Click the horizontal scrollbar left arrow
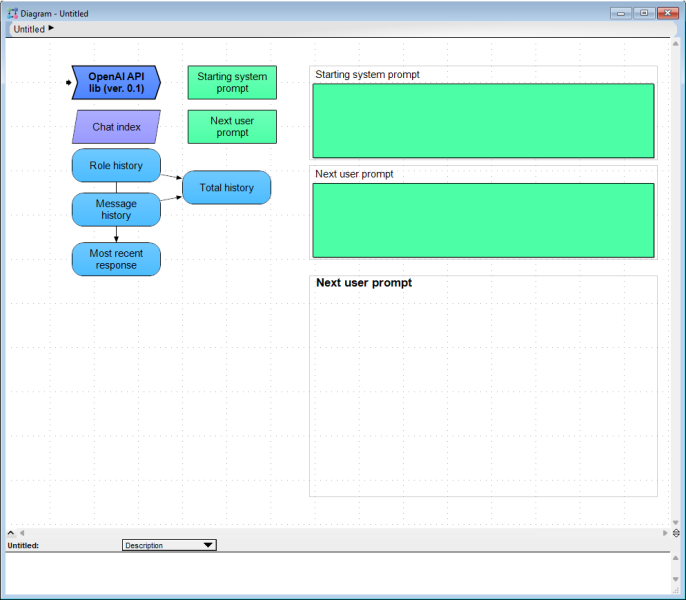 (x=22, y=533)
